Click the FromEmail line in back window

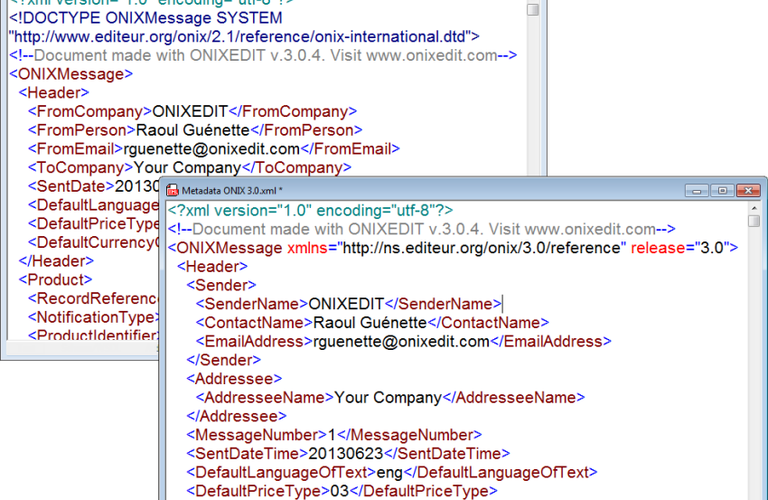(214, 149)
